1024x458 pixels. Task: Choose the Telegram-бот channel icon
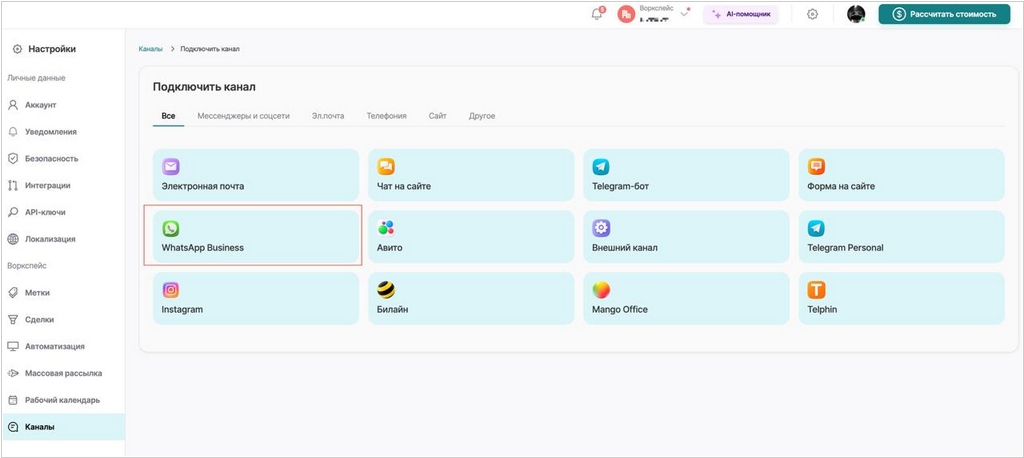[601, 167]
